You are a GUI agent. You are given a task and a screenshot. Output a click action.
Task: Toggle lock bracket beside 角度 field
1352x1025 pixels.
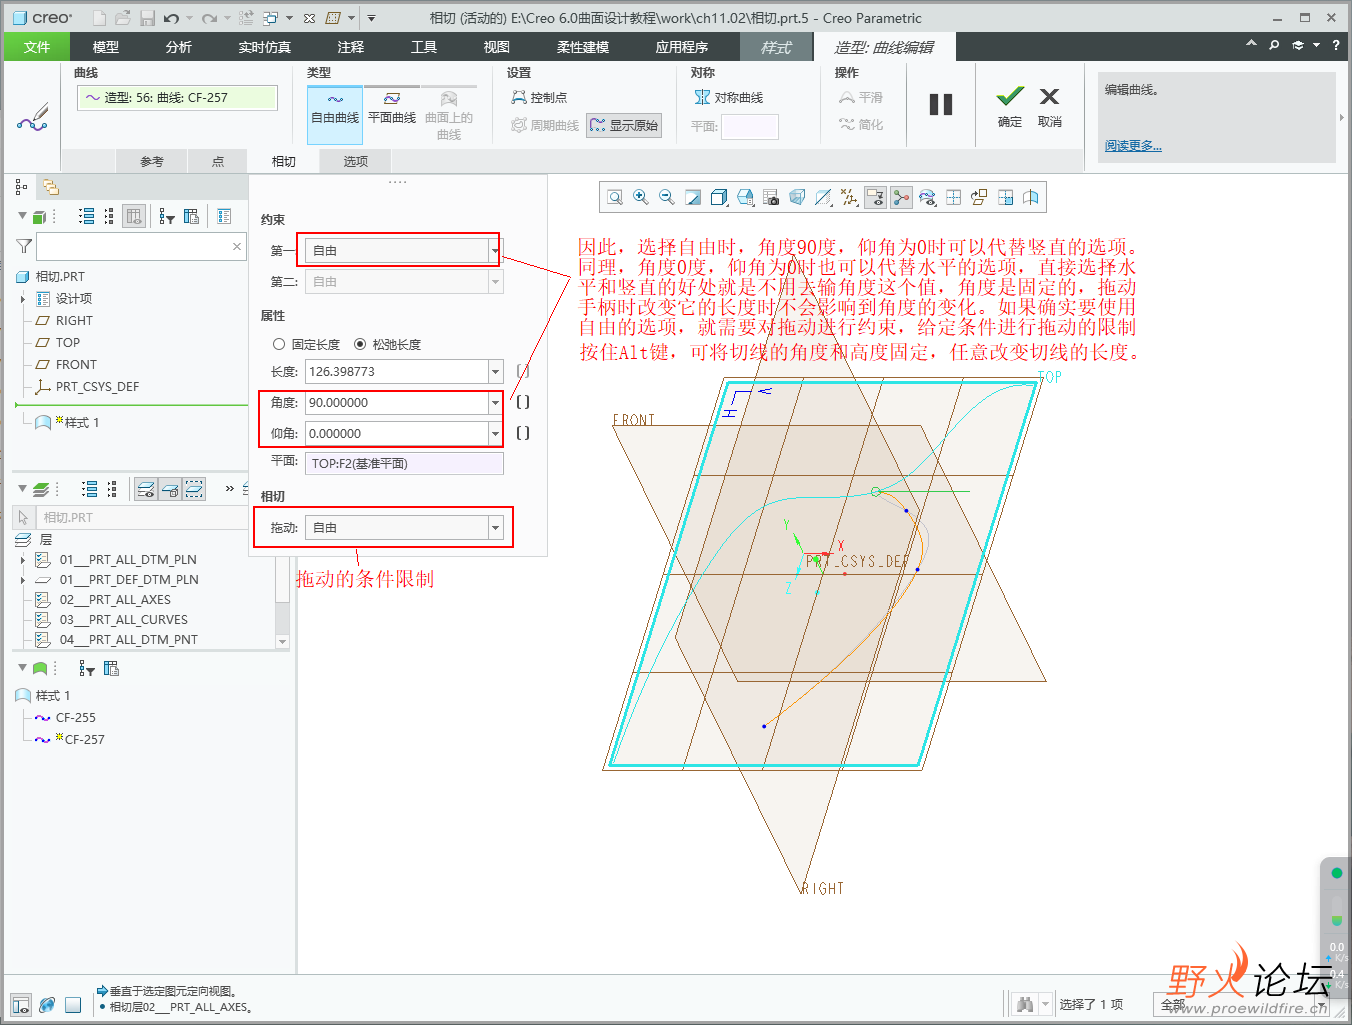click(522, 402)
